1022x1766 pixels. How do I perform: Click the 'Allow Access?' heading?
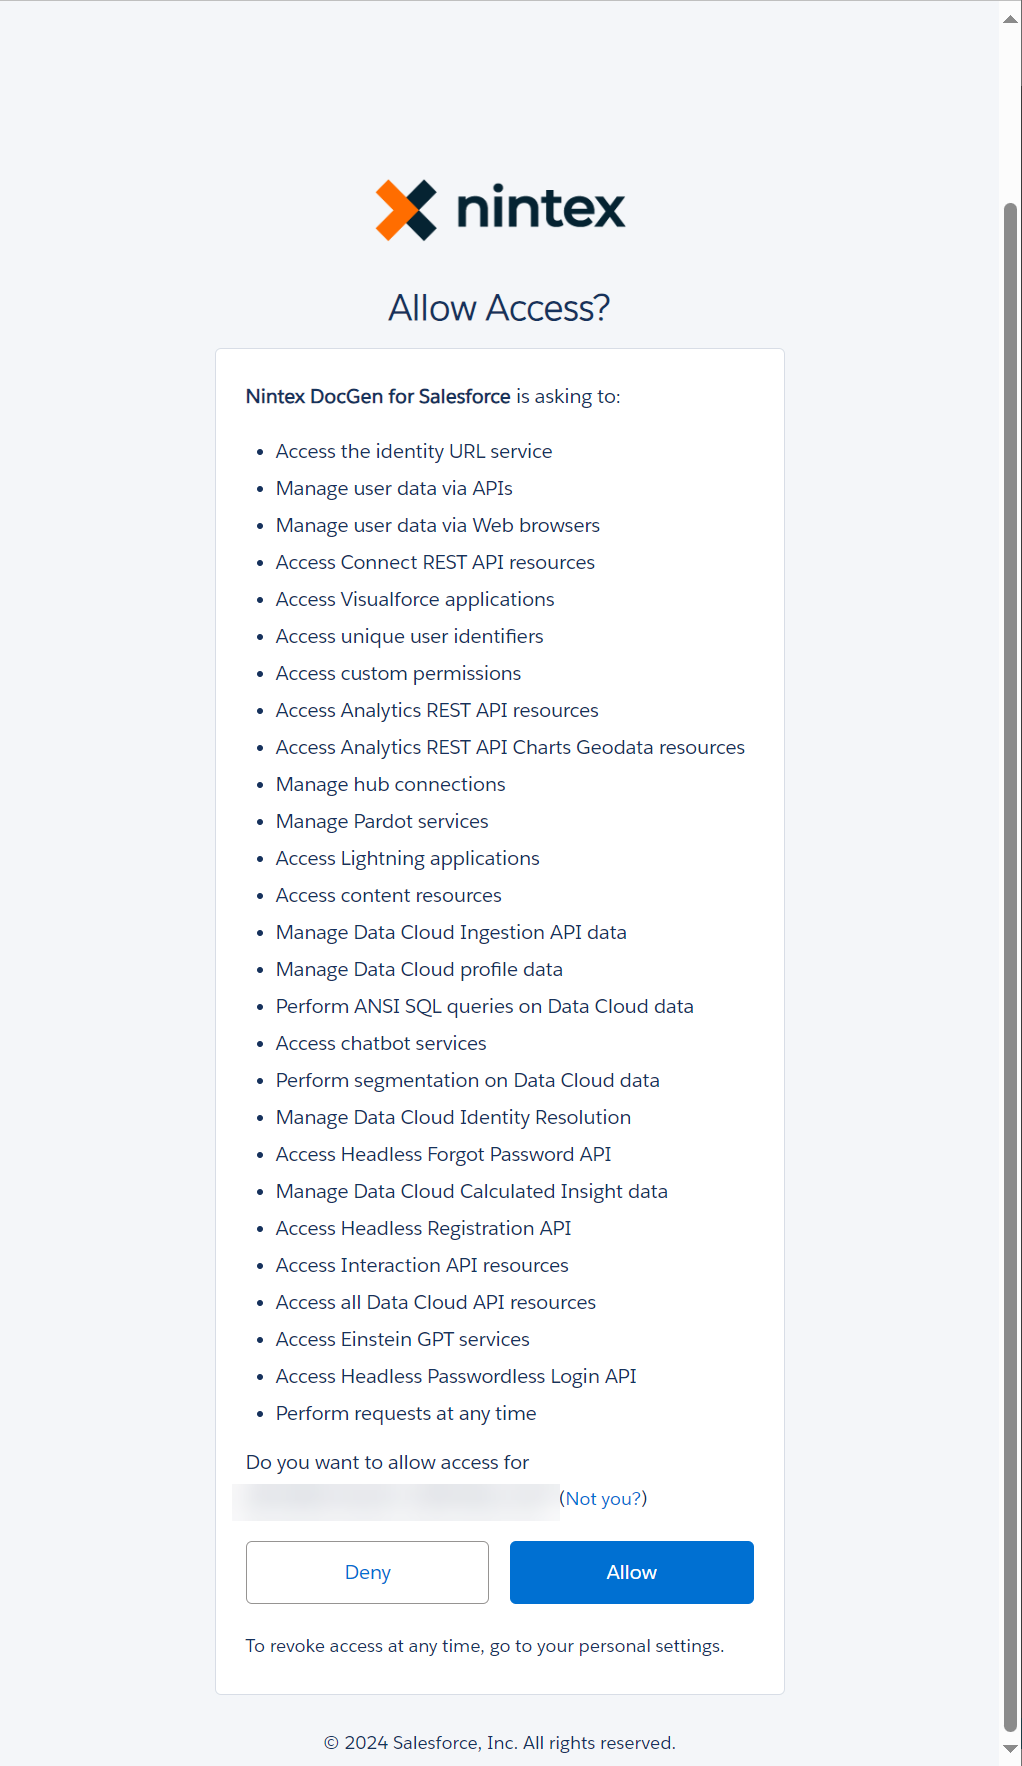(499, 308)
